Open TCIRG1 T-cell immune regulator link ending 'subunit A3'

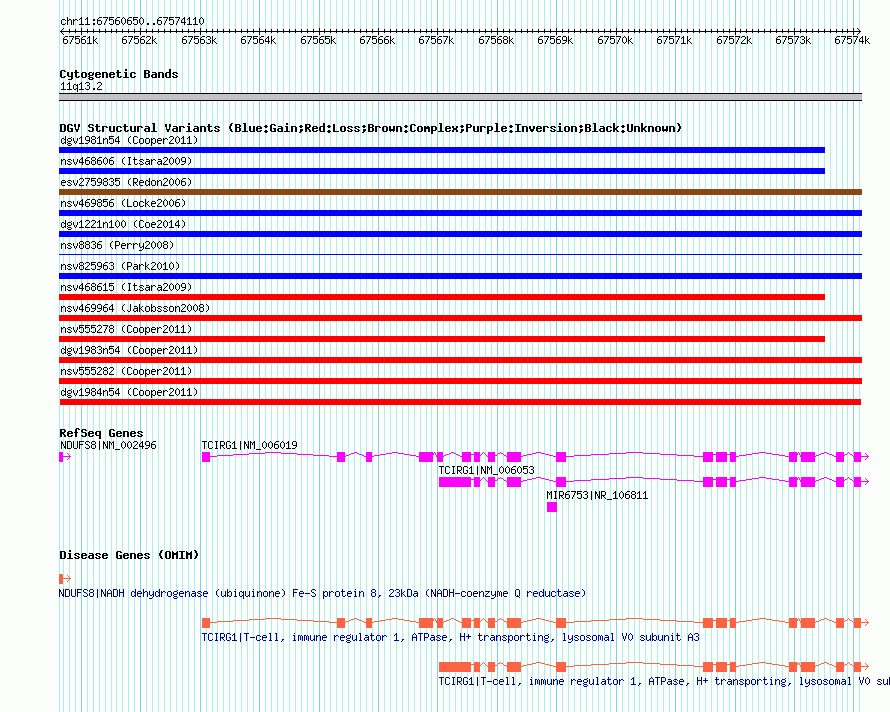pos(451,638)
